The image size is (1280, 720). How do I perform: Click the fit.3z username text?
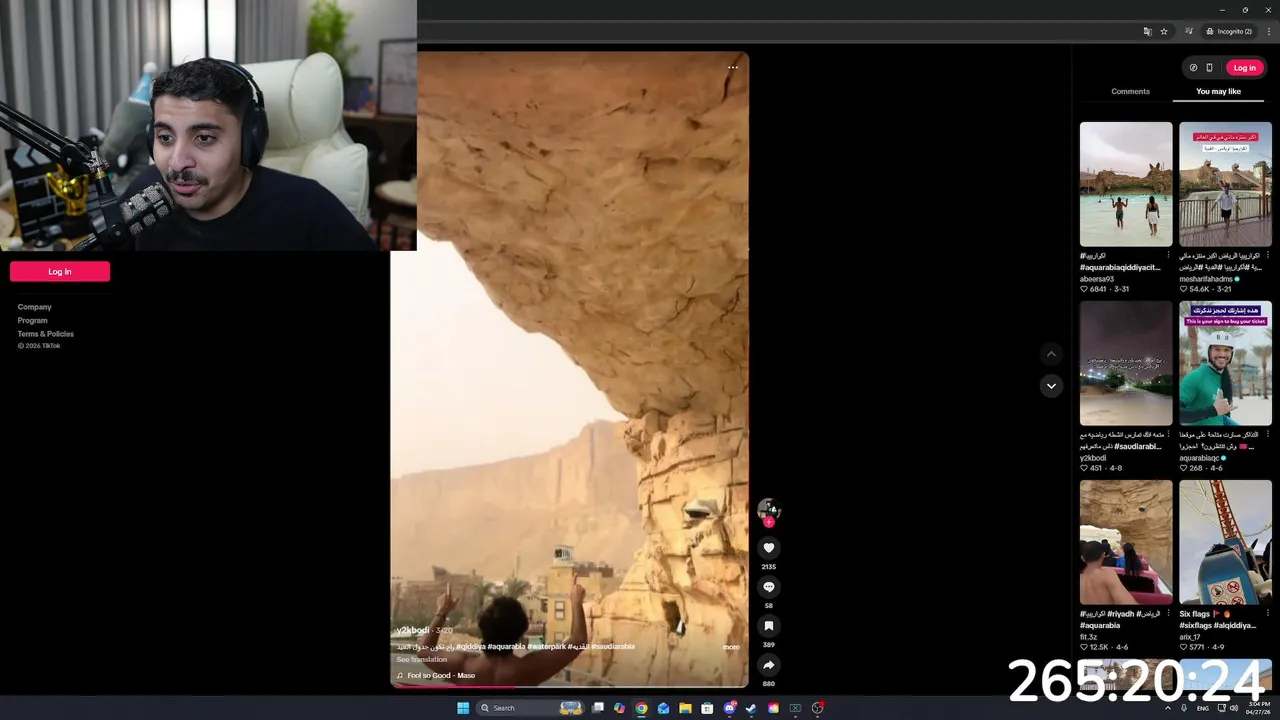[1088, 637]
